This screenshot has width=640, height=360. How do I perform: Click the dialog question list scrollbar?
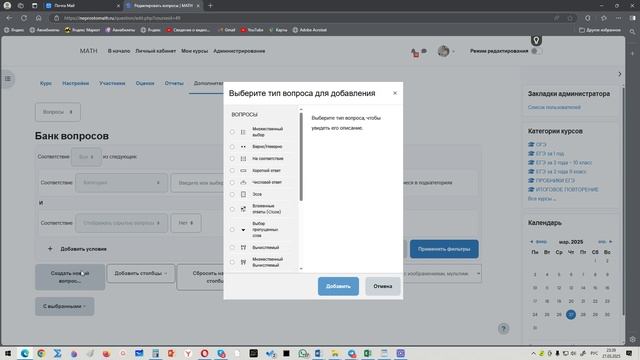pyautogui.click(x=301, y=157)
